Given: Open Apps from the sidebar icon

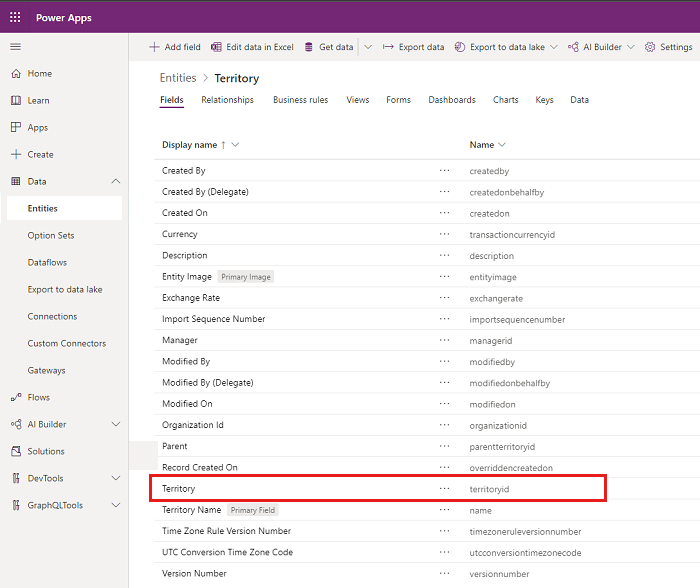Looking at the screenshot, I should [x=15, y=128].
